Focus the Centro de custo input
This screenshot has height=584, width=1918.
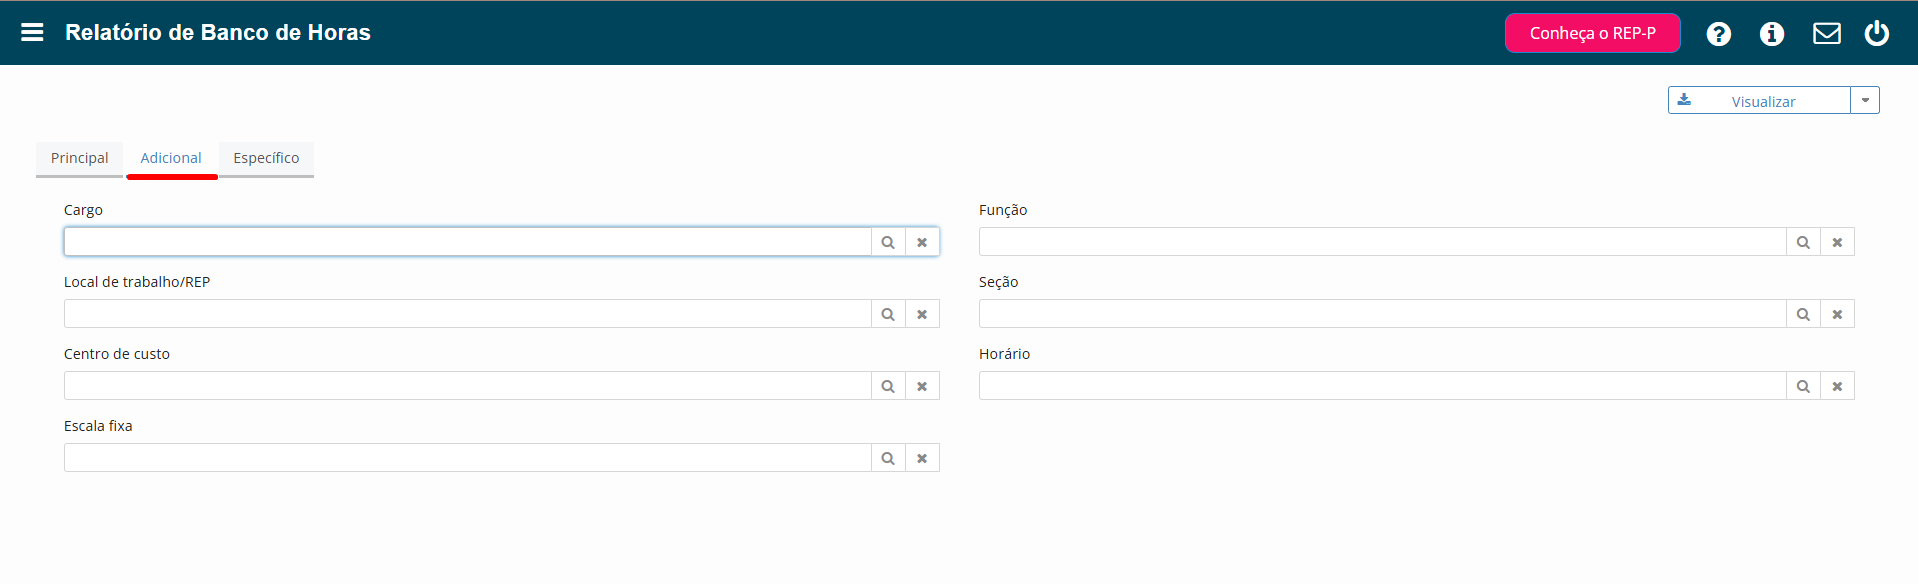coord(468,386)
